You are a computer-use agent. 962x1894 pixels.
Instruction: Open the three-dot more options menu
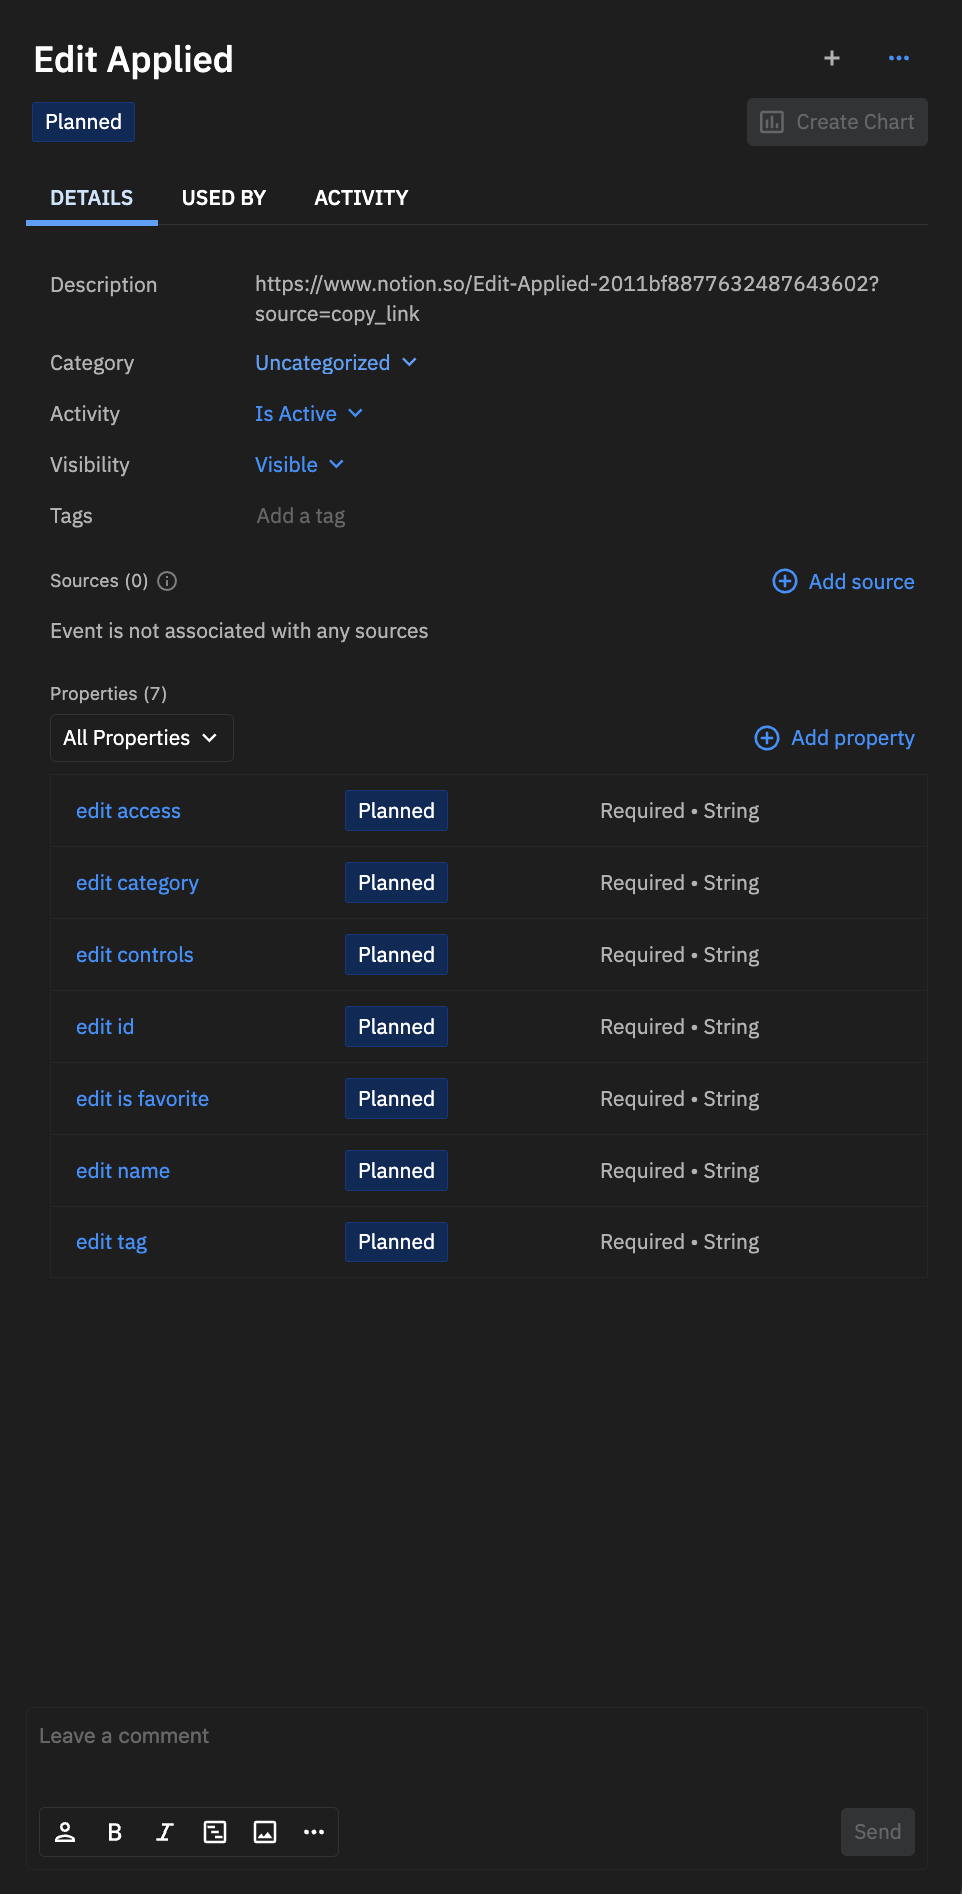[x=899, y=59]
